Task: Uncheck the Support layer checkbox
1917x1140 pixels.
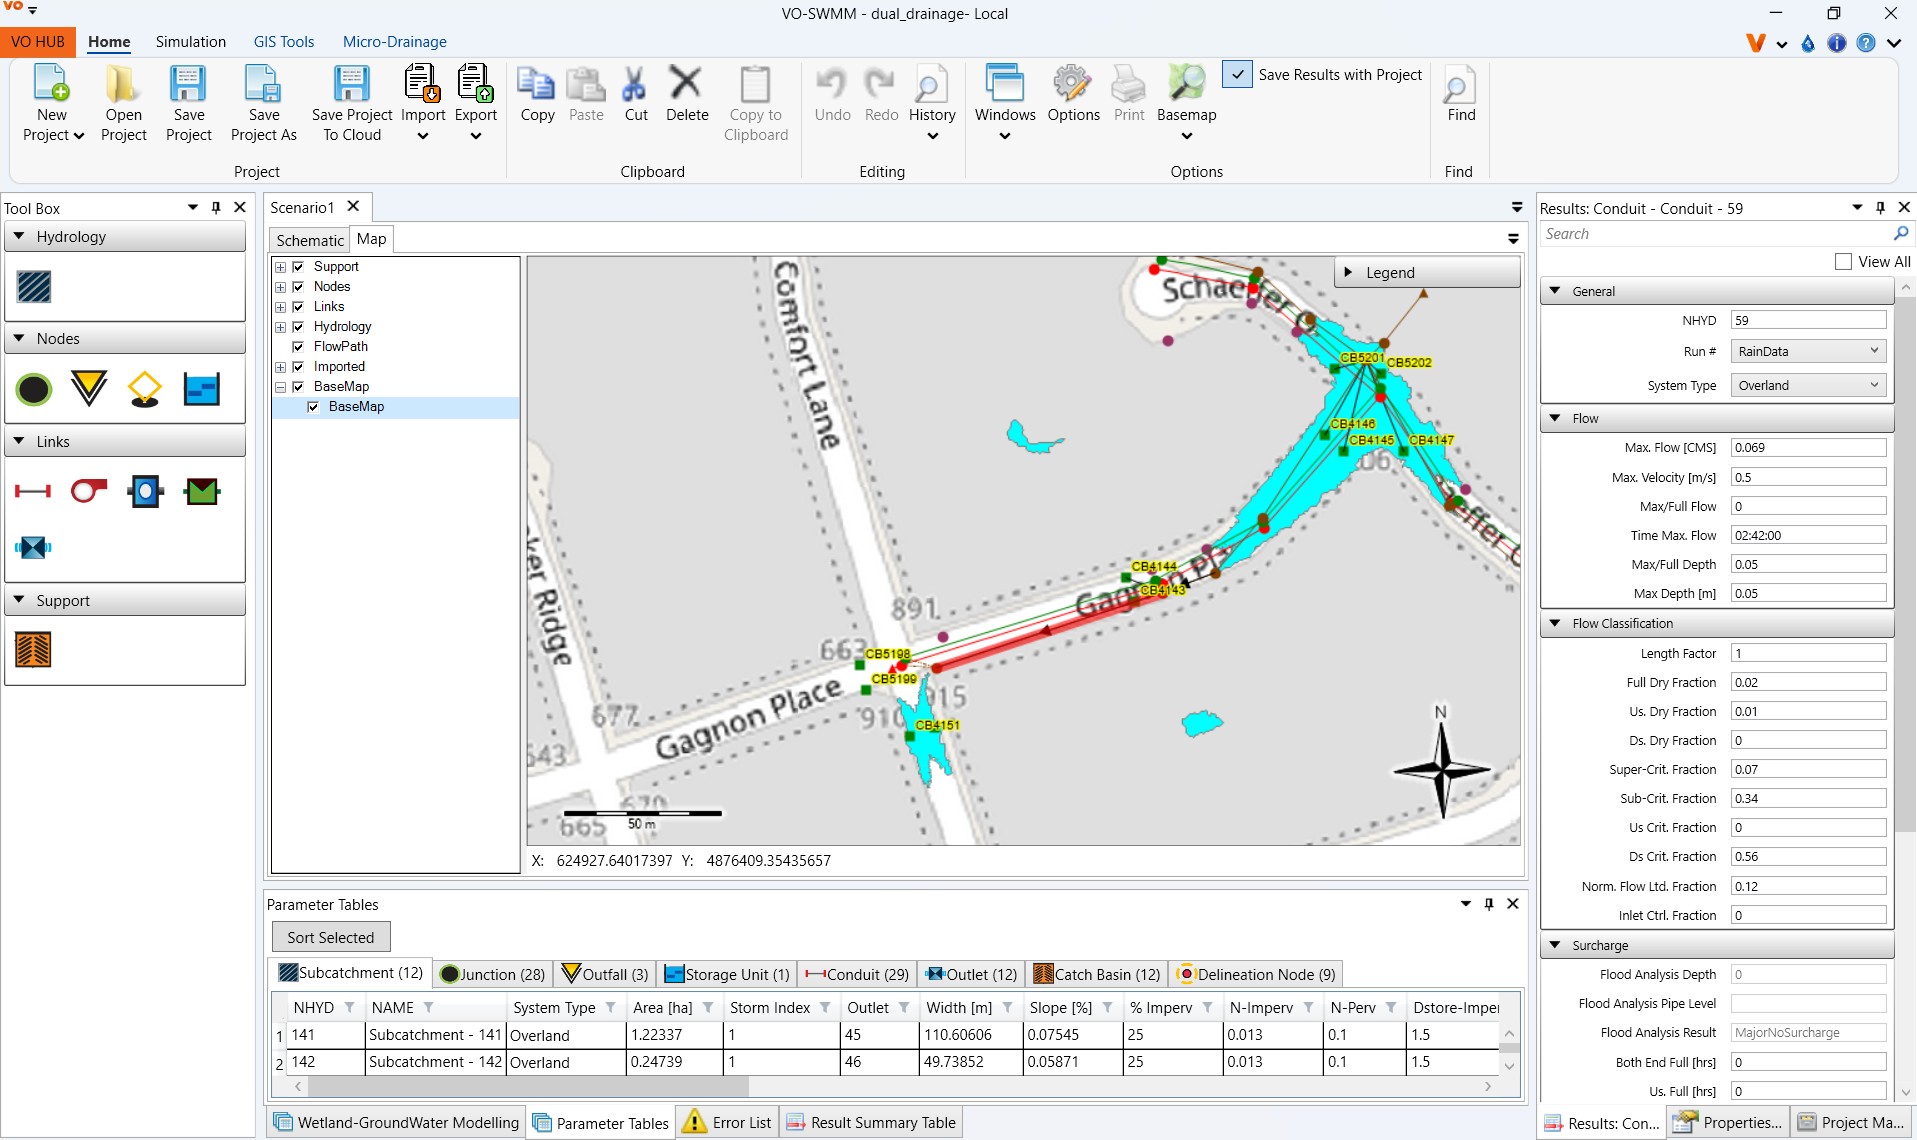Action: coord(298,267)
